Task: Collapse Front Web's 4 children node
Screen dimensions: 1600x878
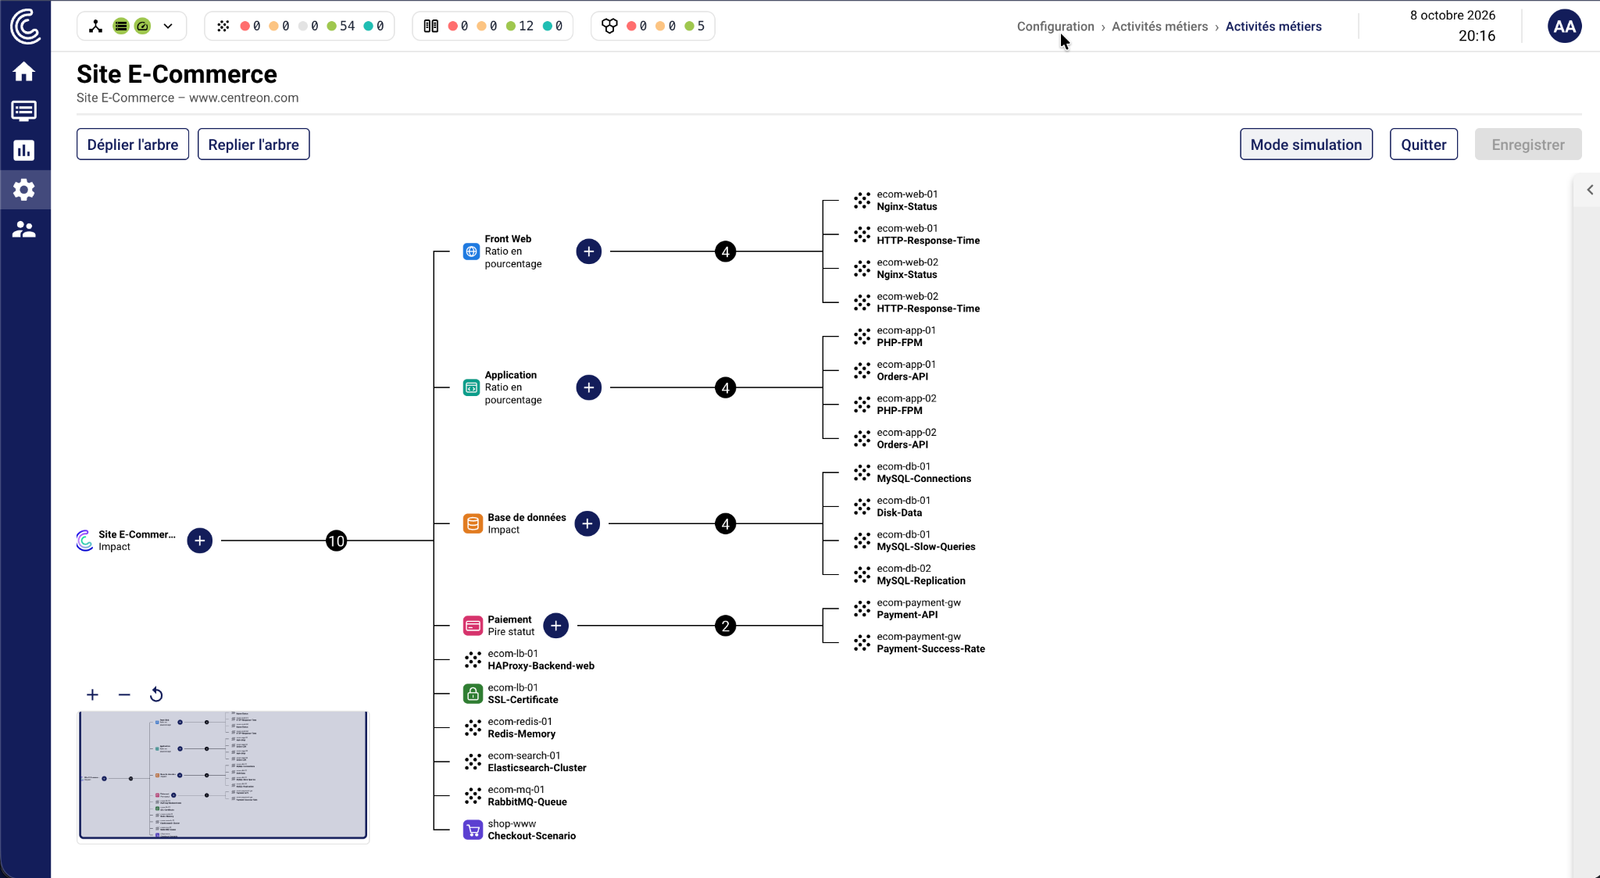Action: click(x=726, y=252)
